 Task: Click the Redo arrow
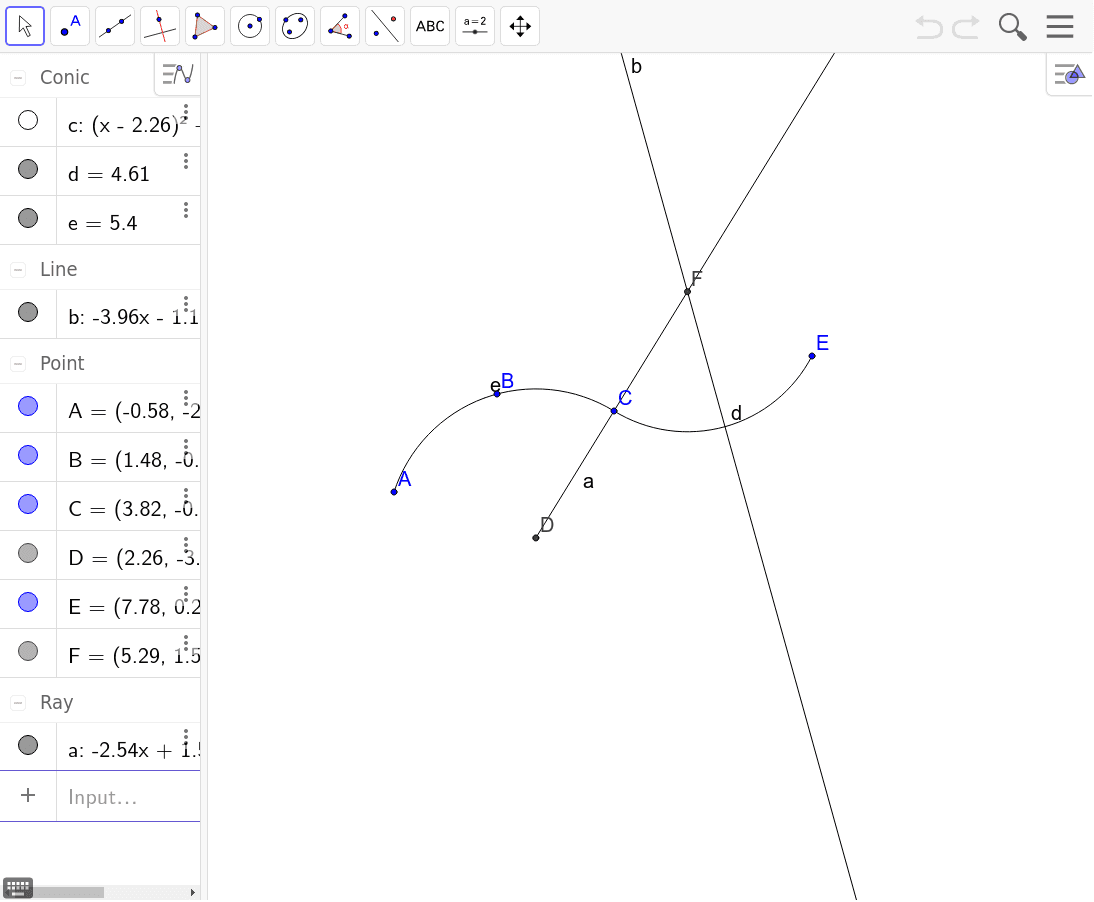click(966, 27)
